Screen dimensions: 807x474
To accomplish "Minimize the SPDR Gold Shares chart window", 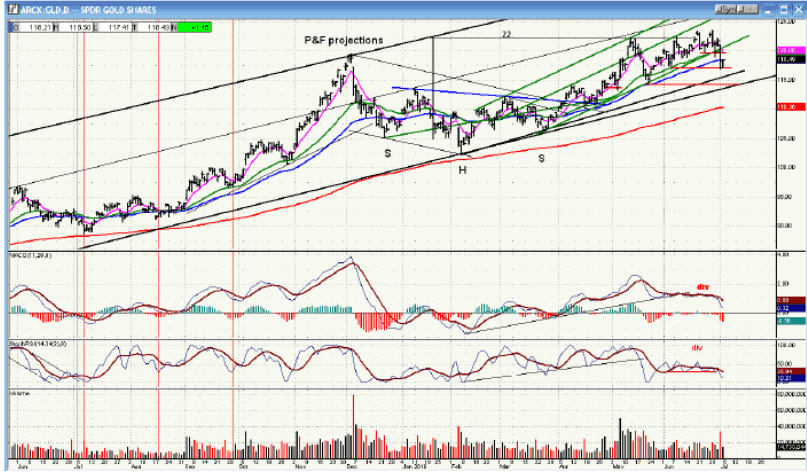I will 769,9.
